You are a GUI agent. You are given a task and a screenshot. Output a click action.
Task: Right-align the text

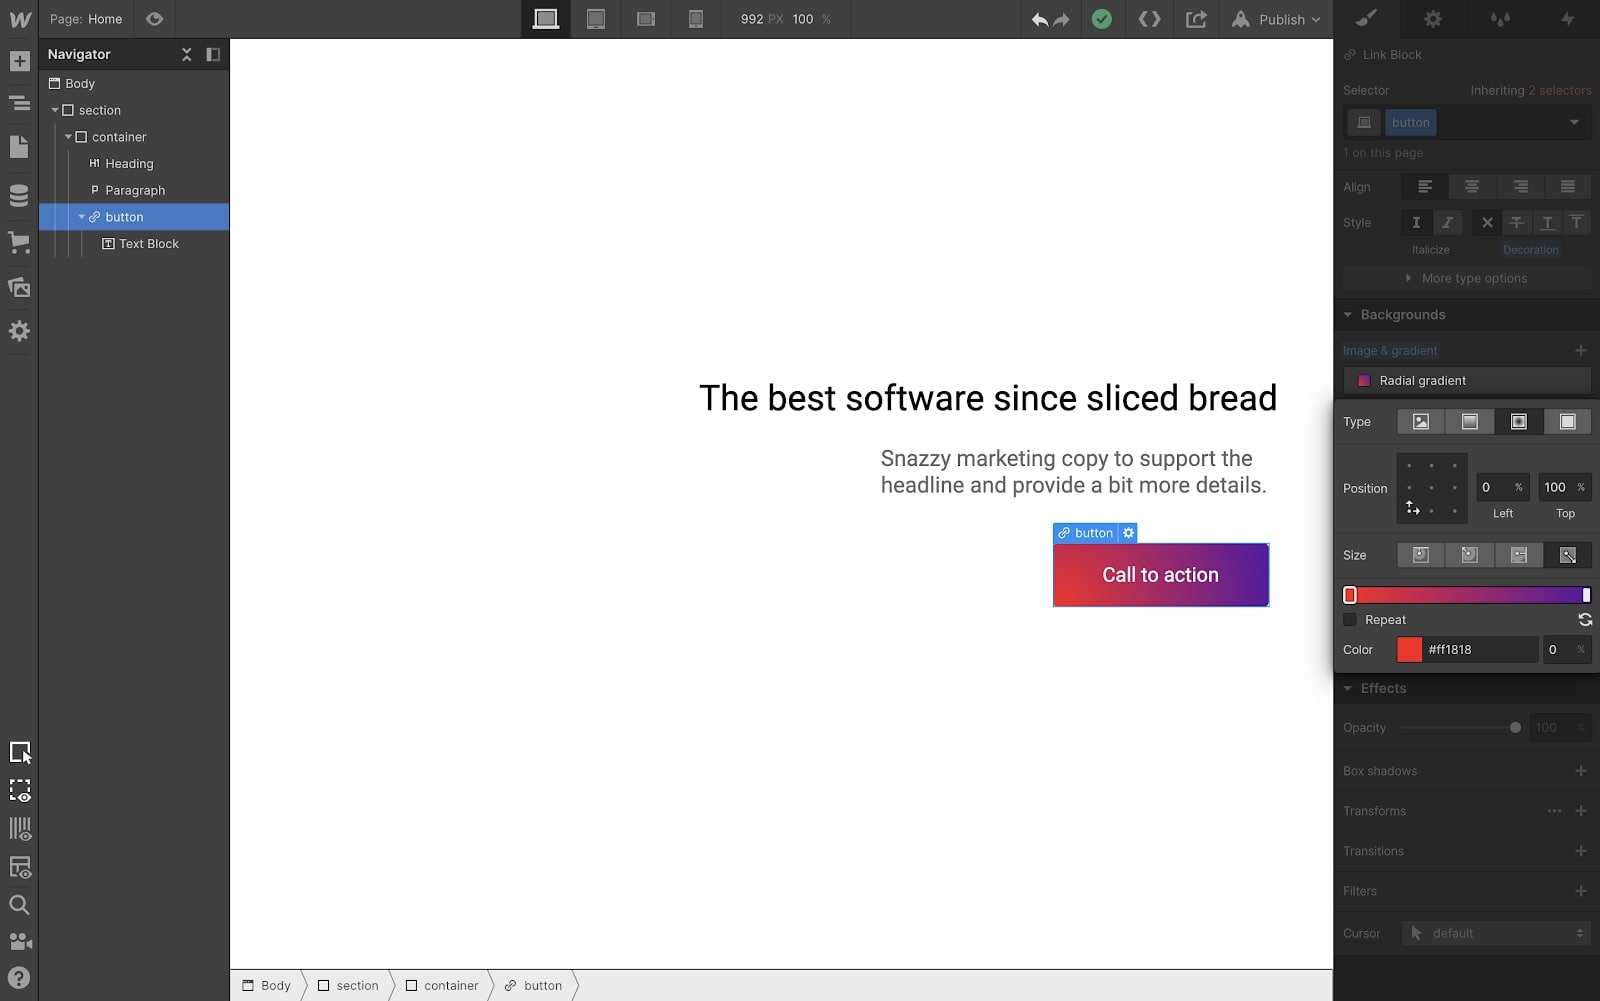tap(1520, 187)
